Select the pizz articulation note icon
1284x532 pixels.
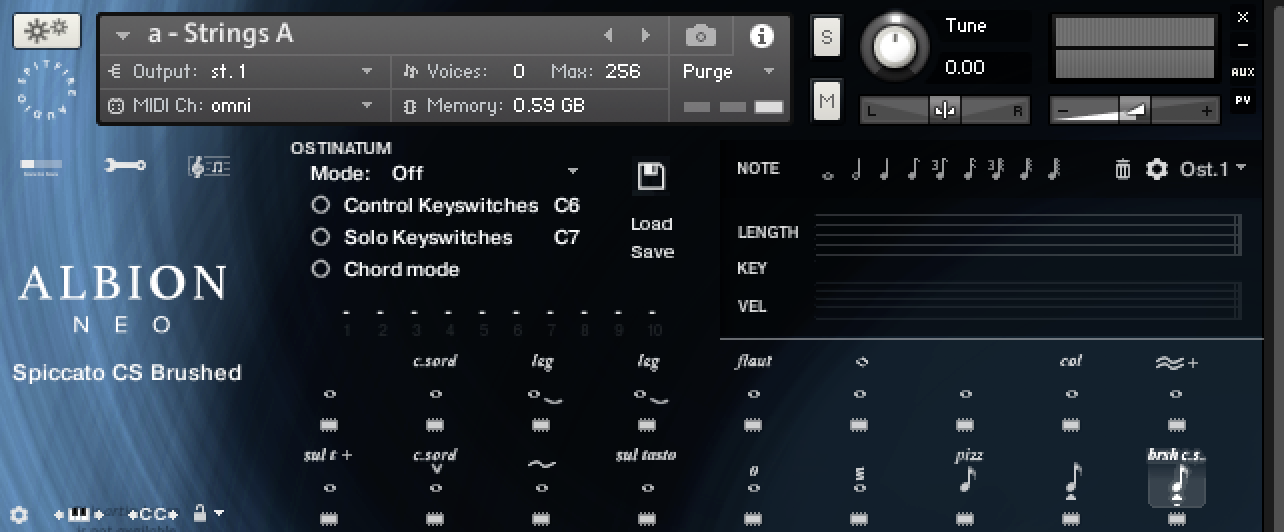tap(967, 481)
